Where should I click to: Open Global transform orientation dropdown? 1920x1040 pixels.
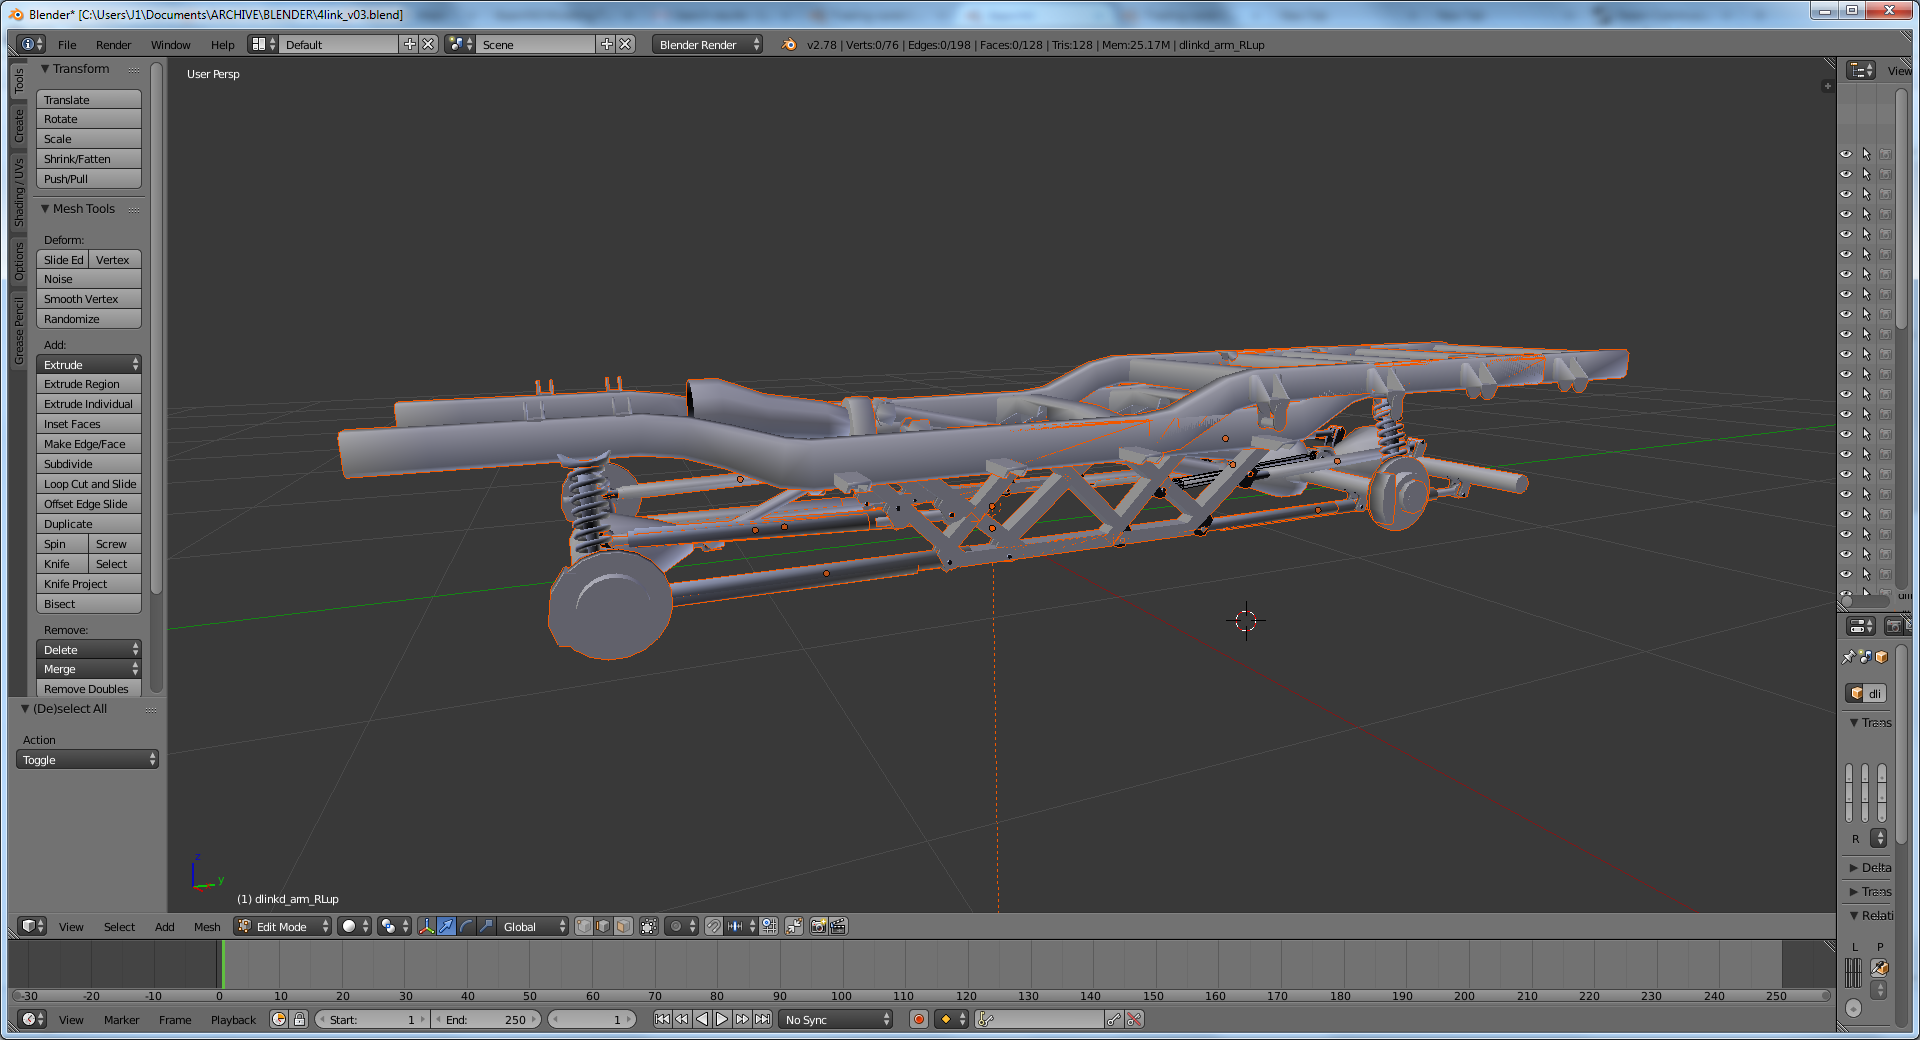[533, 926]
